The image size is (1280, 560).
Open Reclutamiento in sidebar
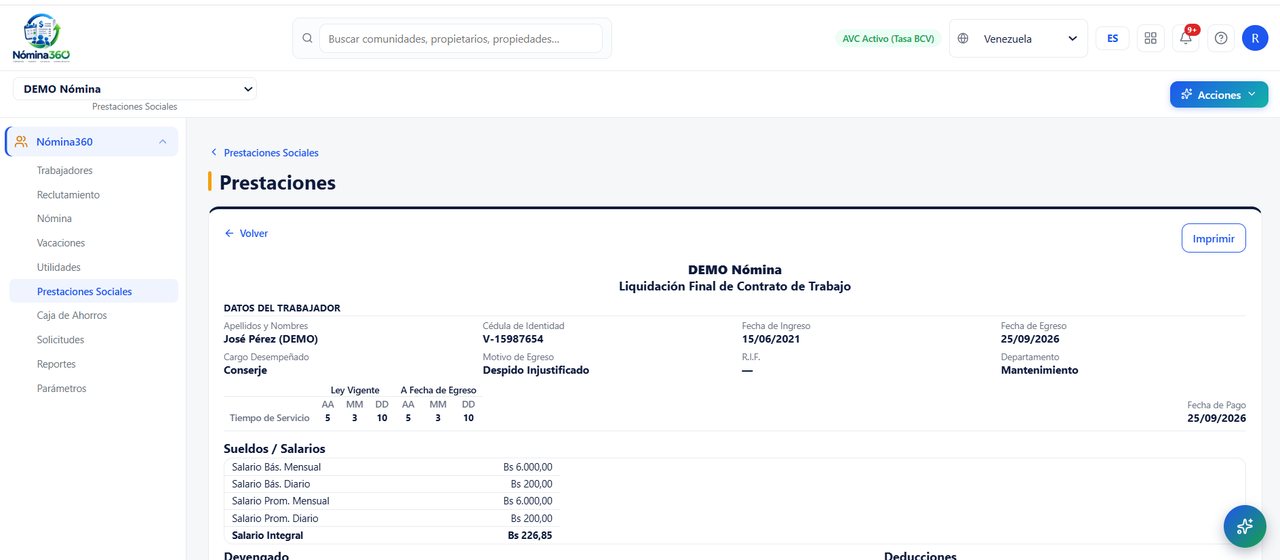pyautogui.click(x=68, y=195)
